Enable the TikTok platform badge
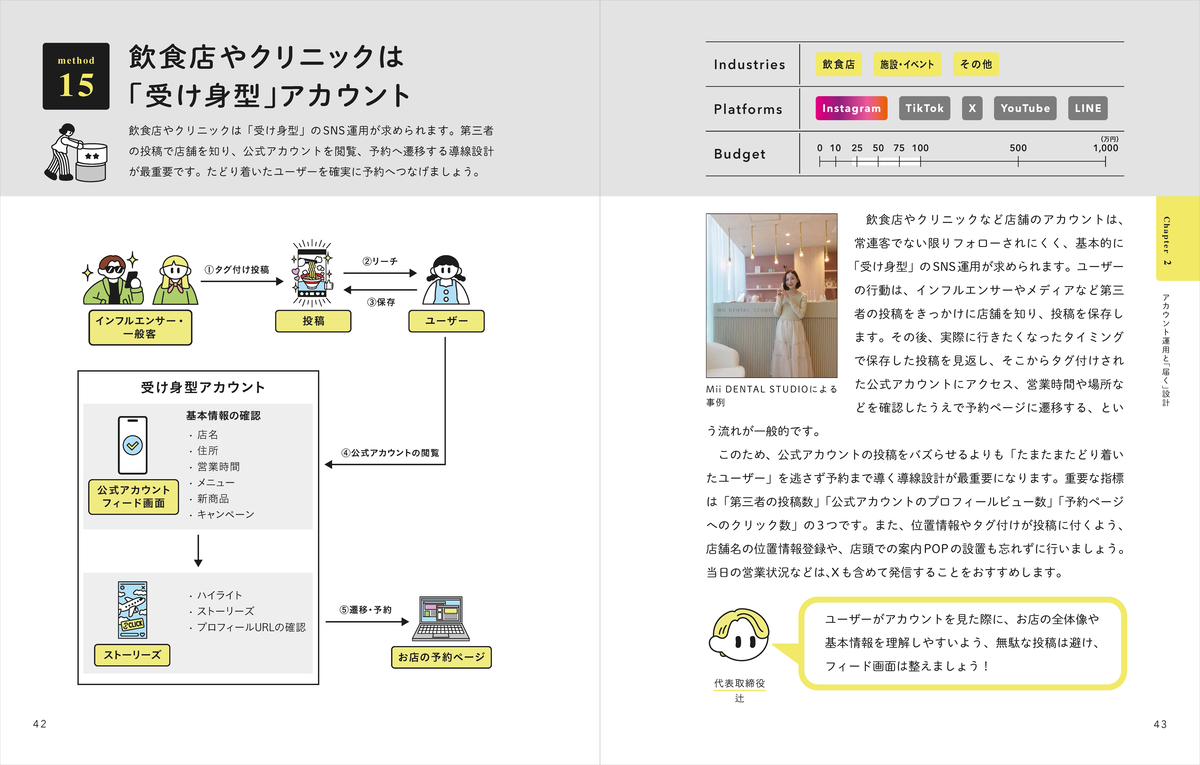 point(924,108)
